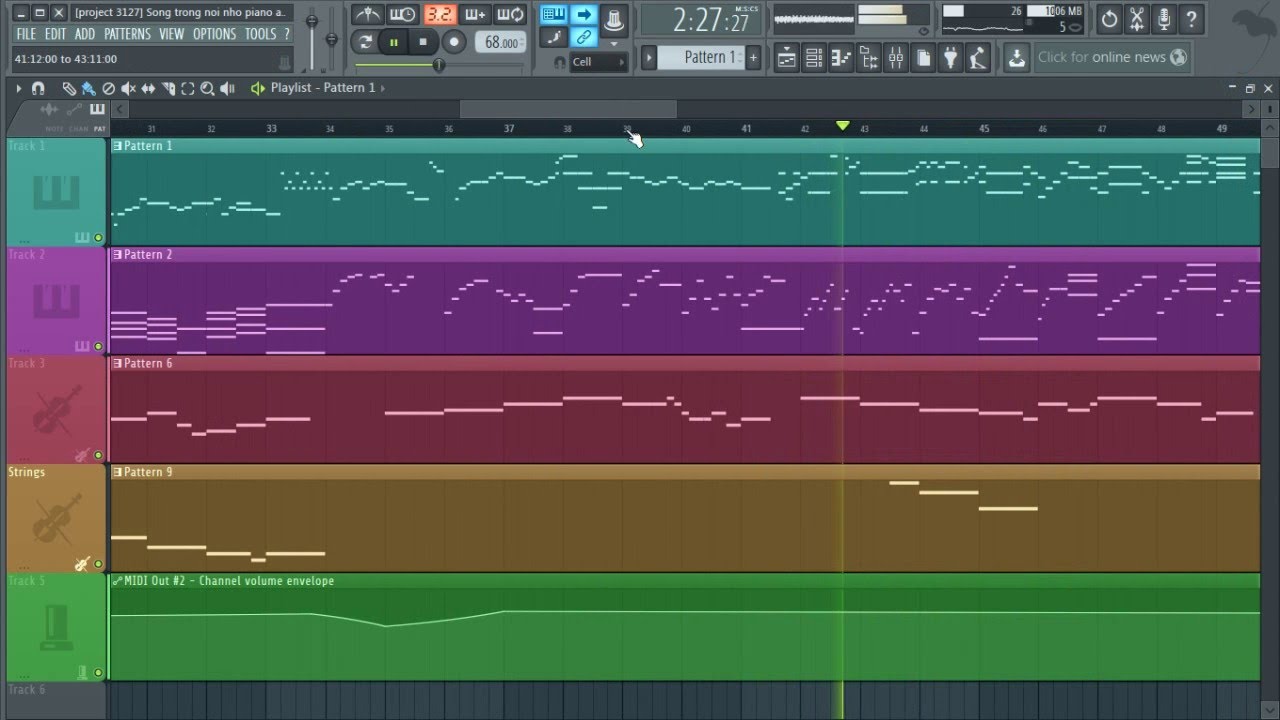Add new pattern with plus button
The image size is (1280, 720).
click(753, 57)
